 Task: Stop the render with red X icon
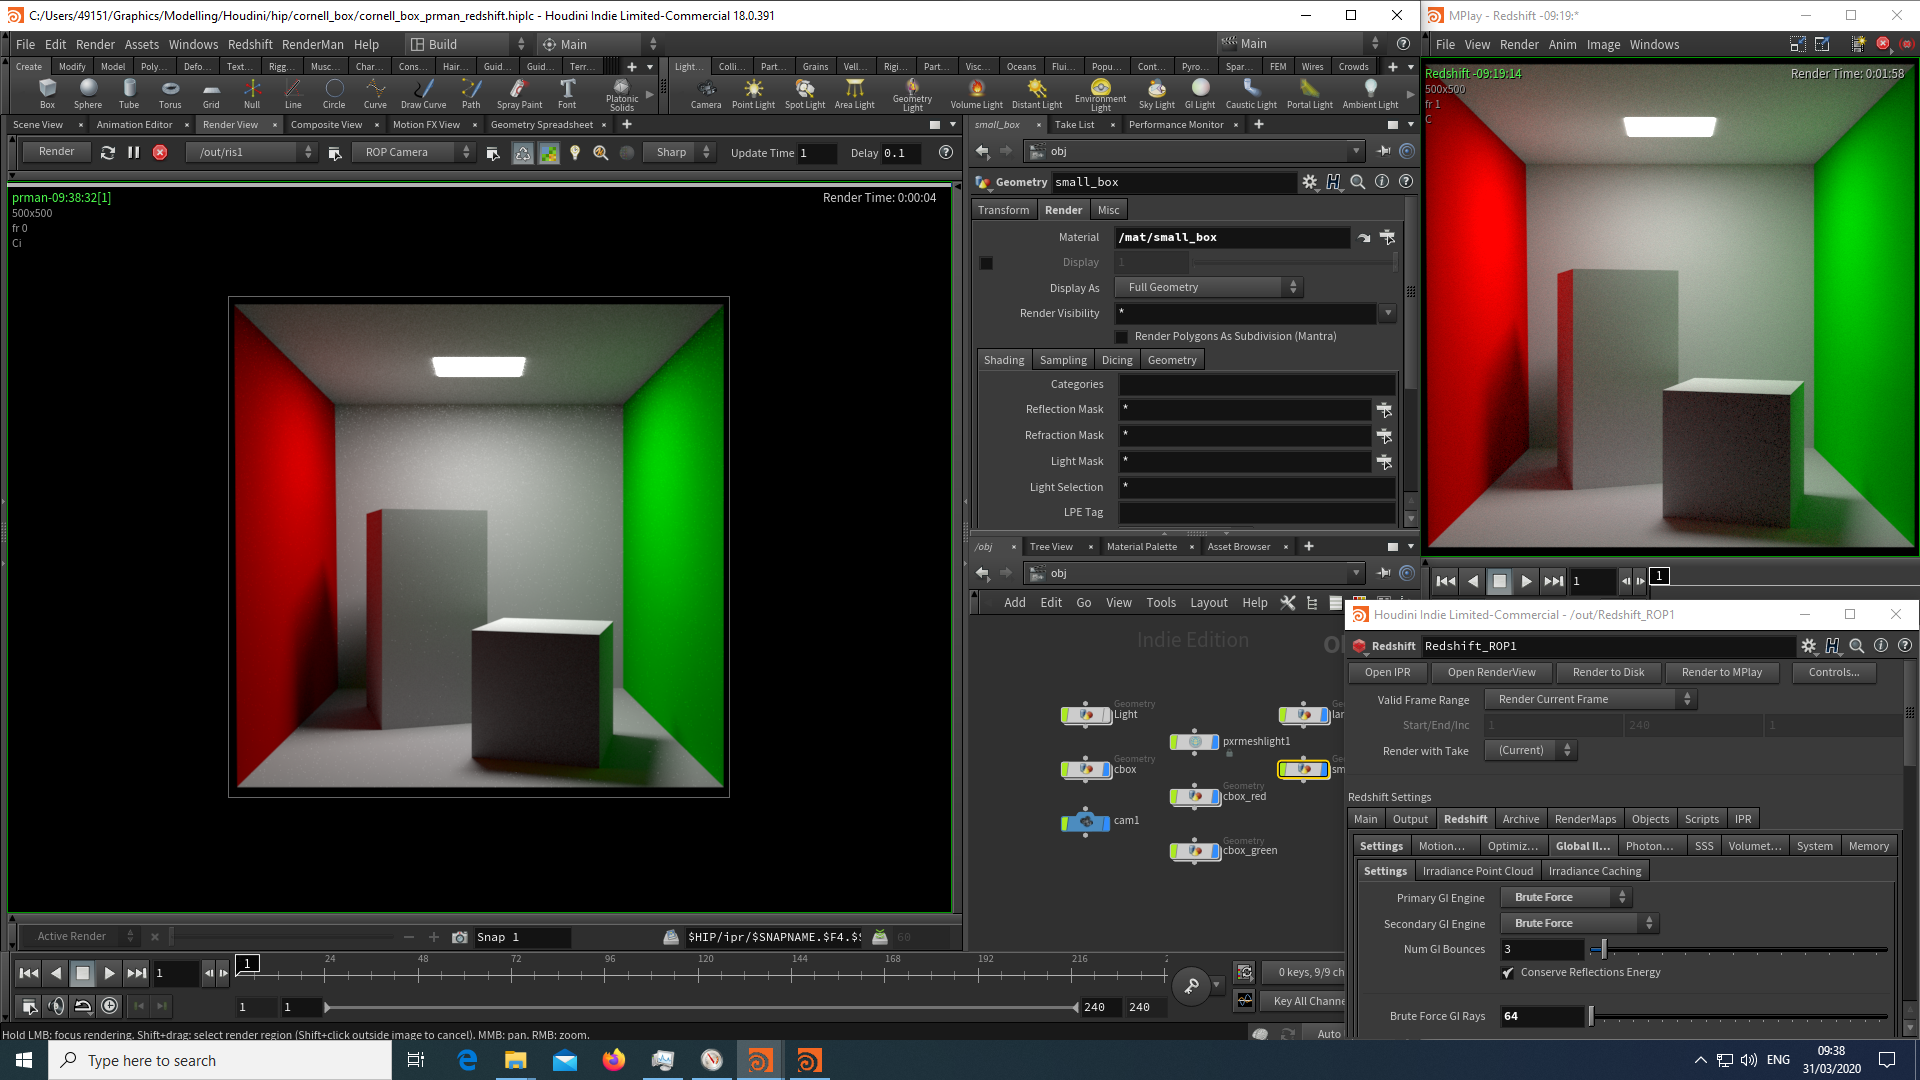[160, 152]
